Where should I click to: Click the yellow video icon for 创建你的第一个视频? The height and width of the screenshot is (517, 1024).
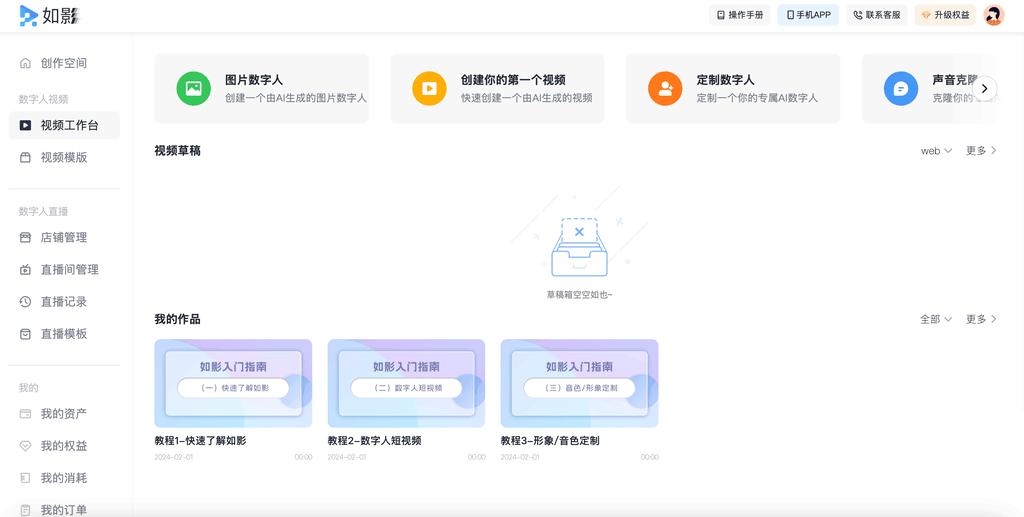tap(429, 88)
